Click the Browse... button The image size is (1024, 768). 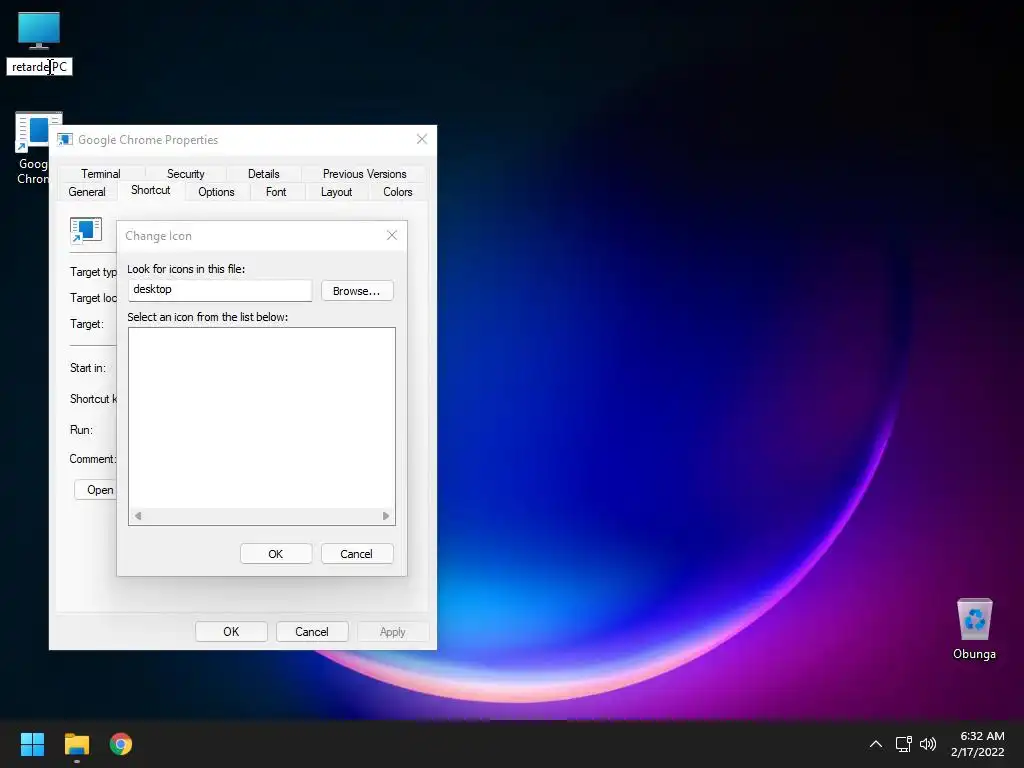357,291
